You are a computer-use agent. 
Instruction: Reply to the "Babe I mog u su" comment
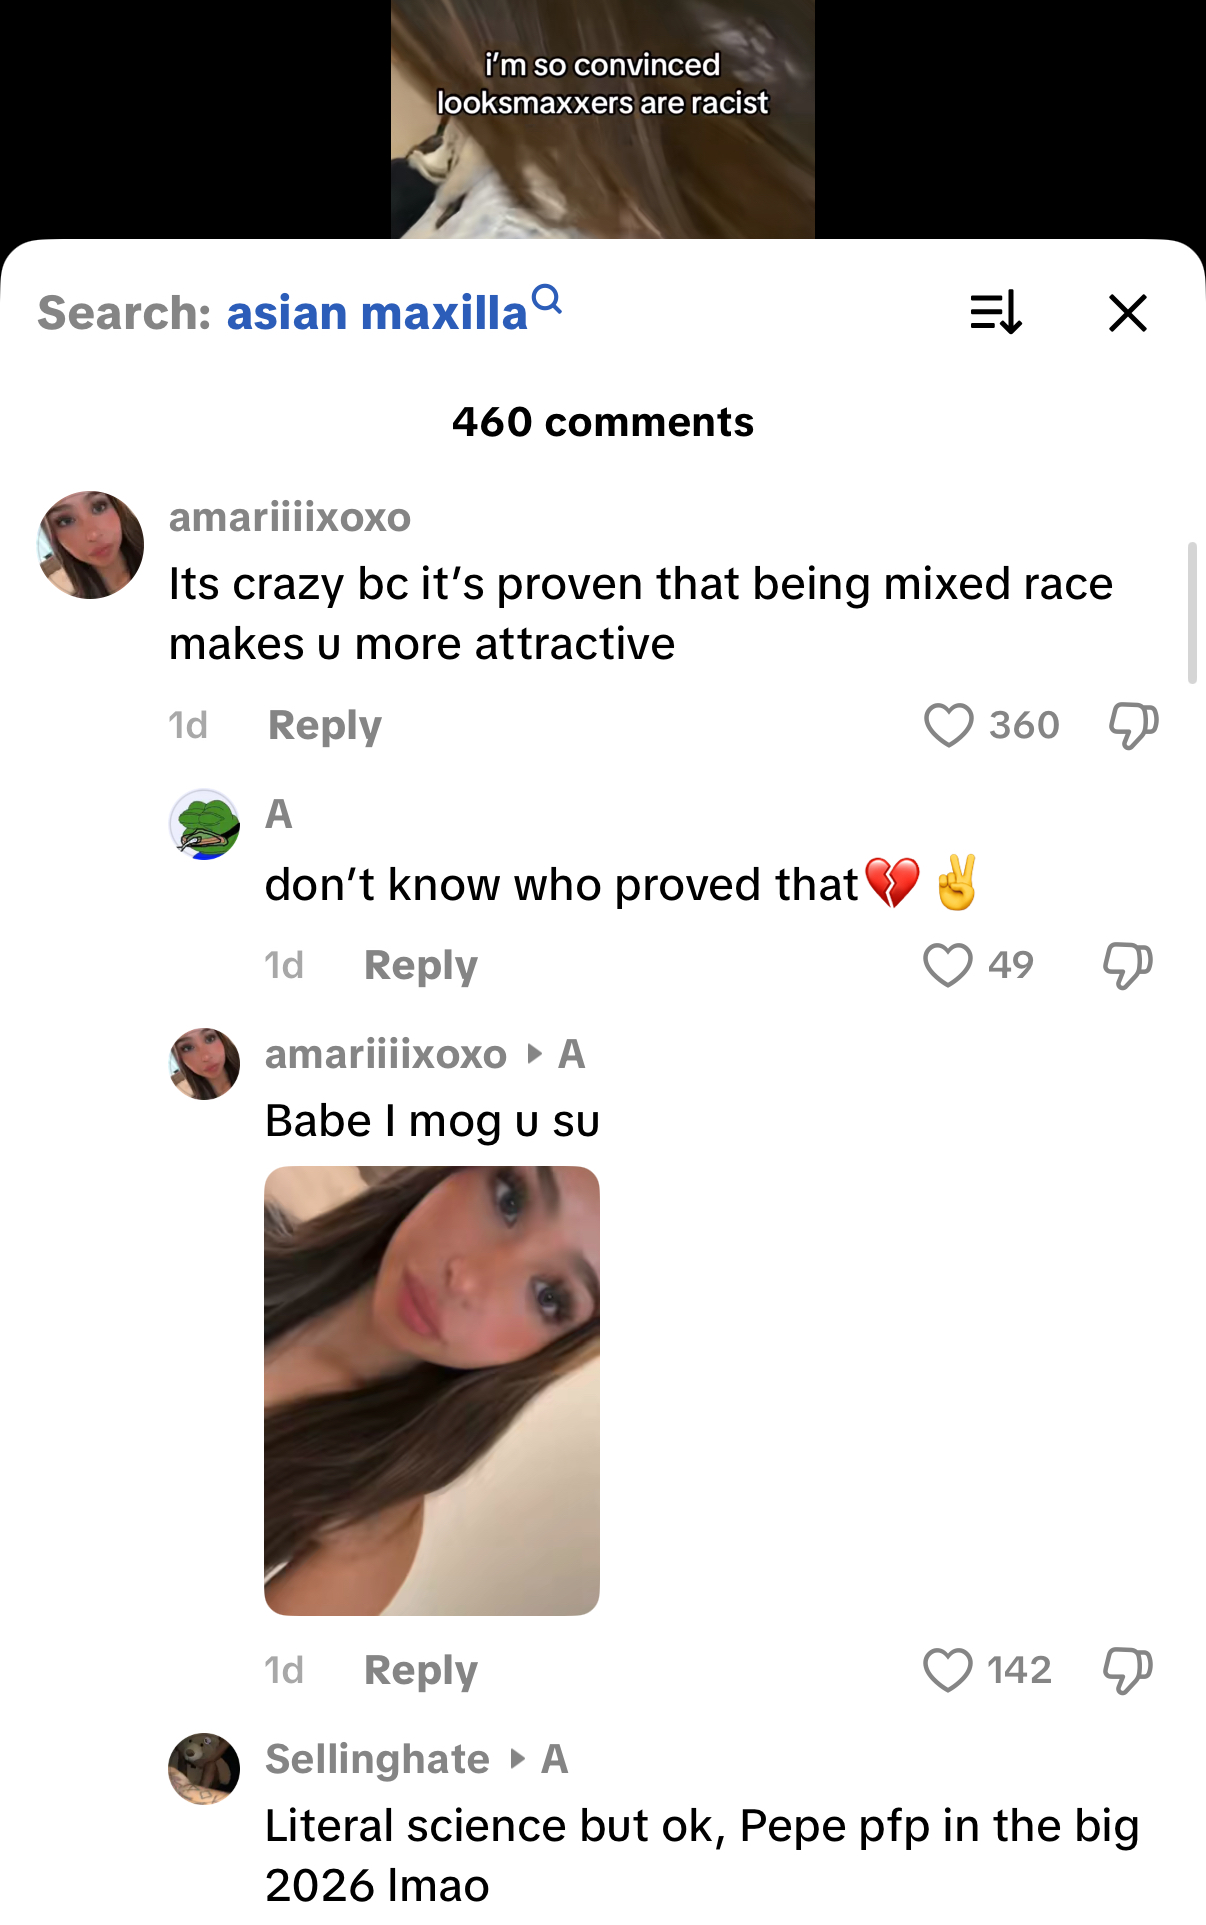click(x=420, y=1670)
